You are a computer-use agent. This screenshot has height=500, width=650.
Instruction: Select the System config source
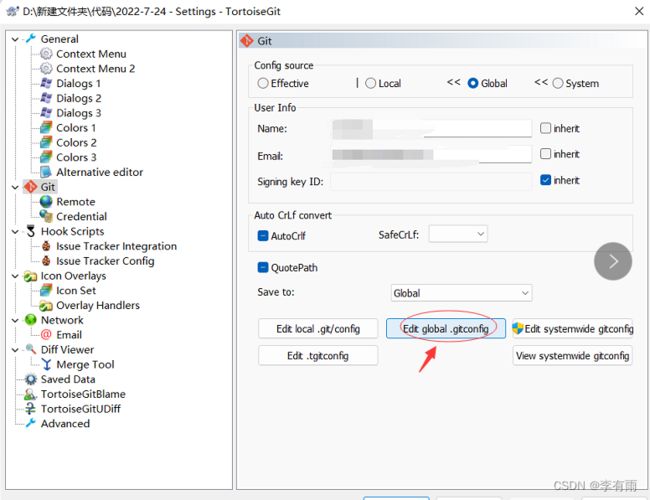pyautogui.click(x=558, y=83)
